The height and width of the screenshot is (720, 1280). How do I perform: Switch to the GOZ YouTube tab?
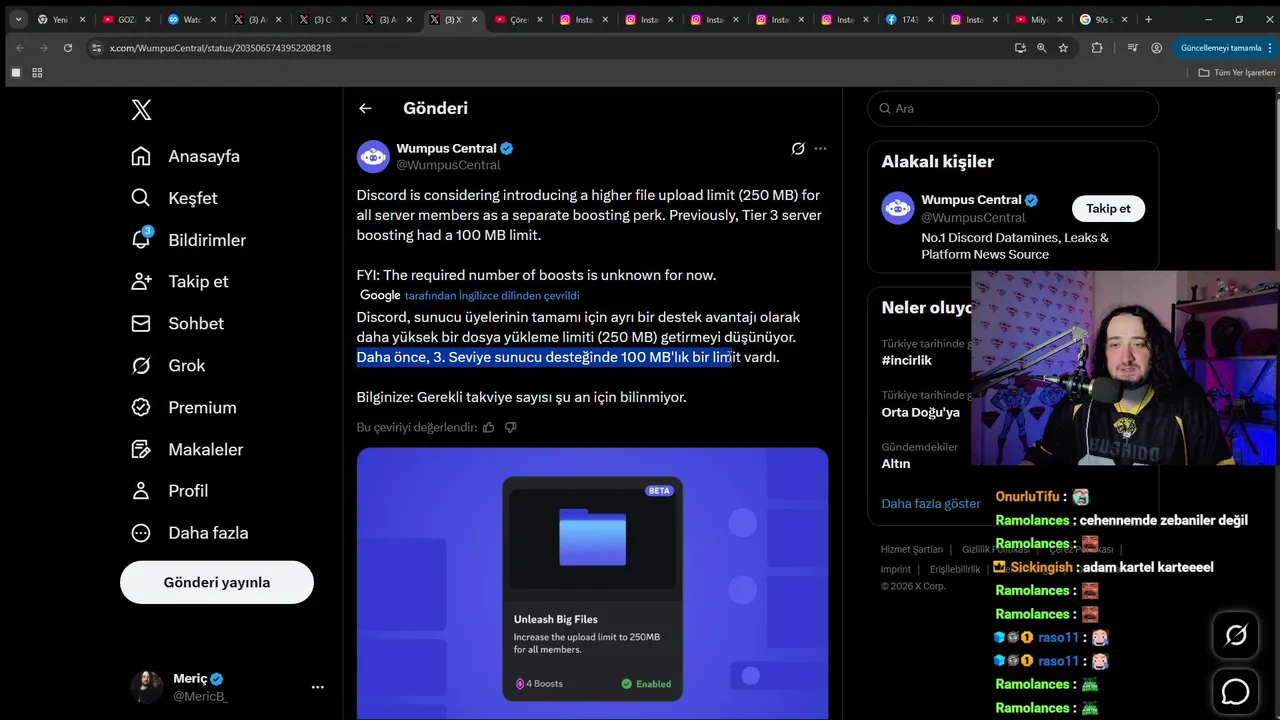pyautogui.click(x=125, y=19)
